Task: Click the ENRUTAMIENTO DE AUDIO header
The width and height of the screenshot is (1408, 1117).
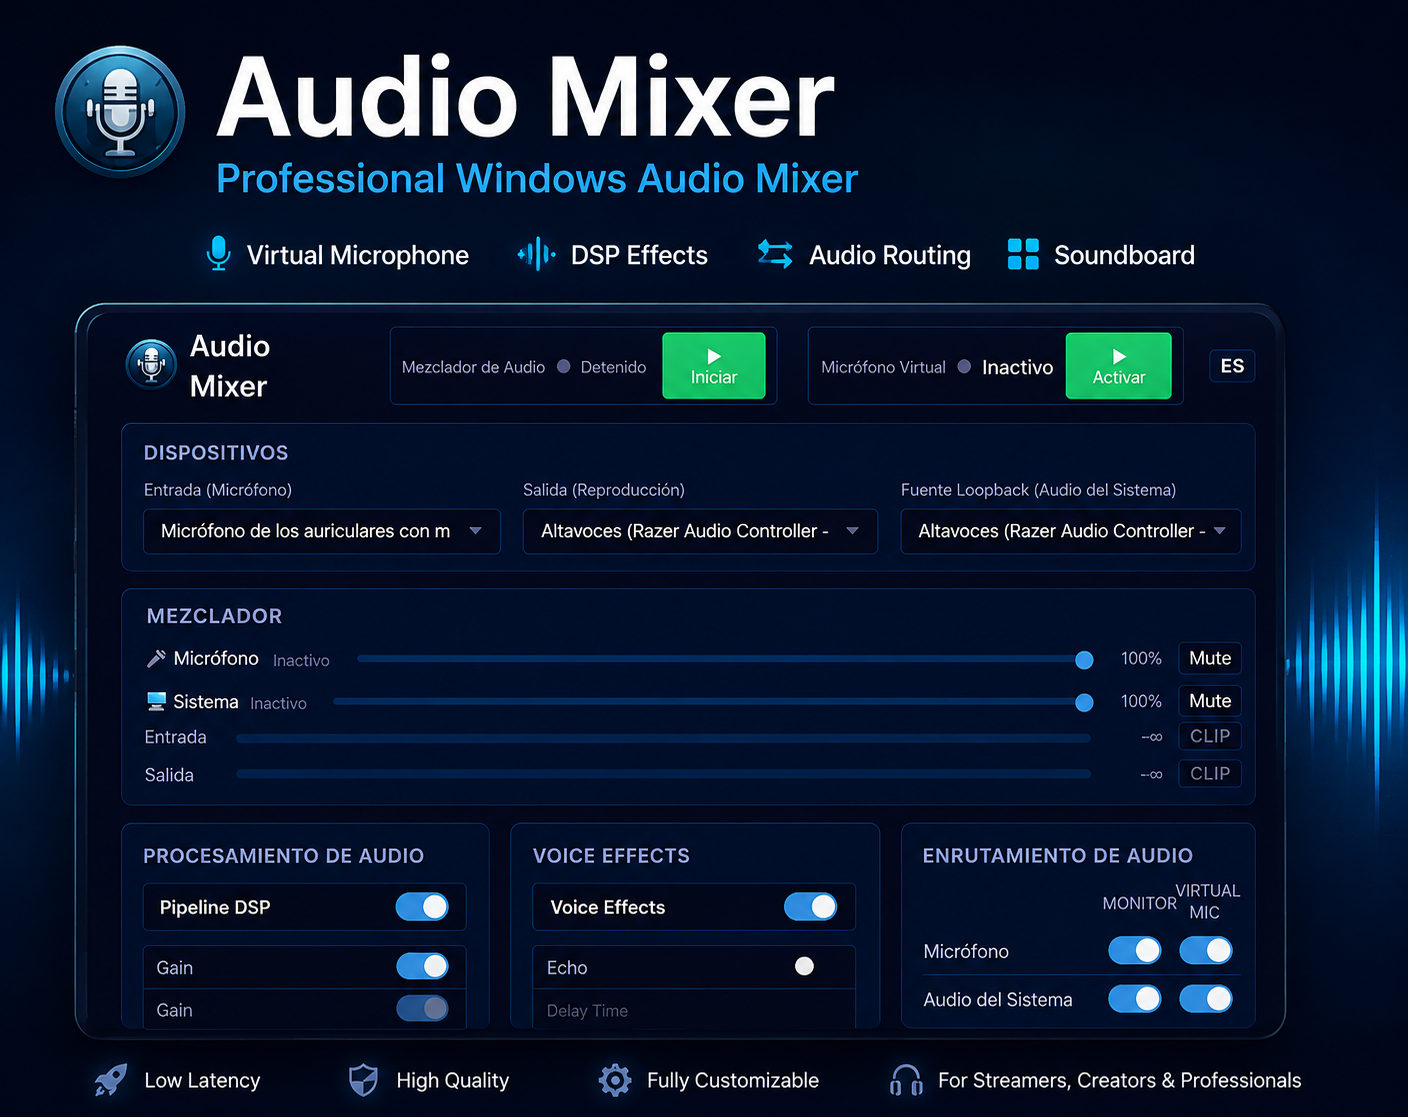Action: click(x=1058, y=856)
